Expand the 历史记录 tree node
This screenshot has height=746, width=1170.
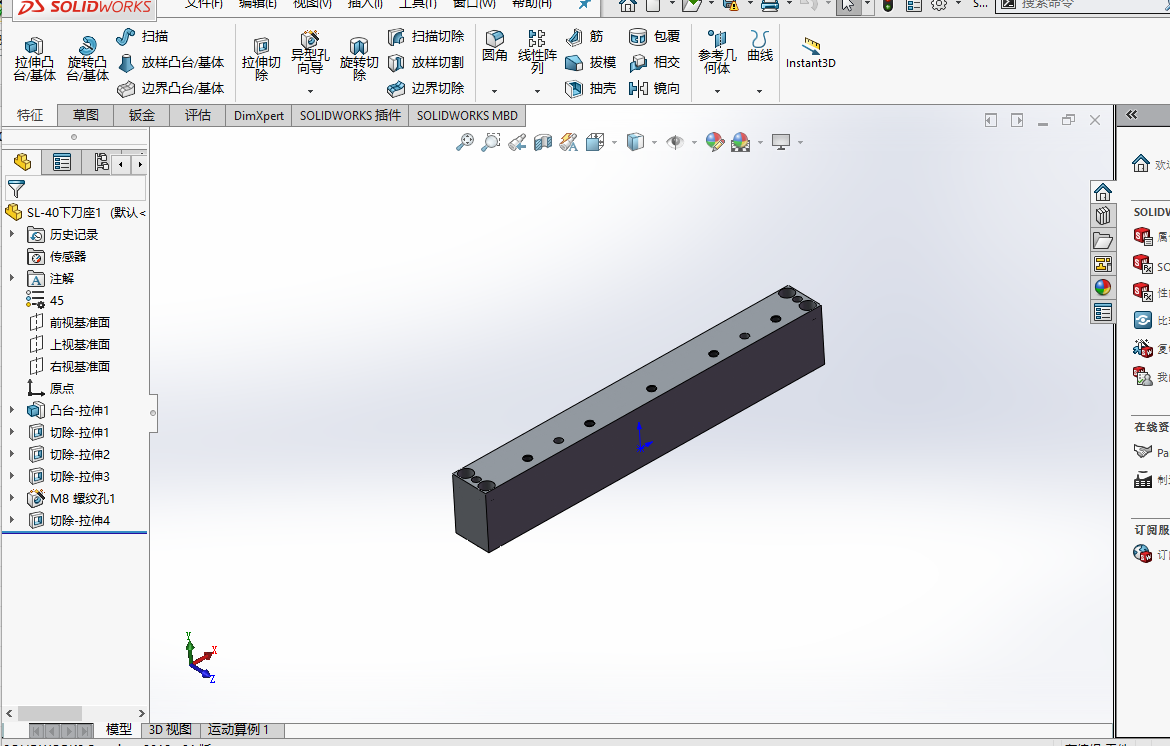11,234
